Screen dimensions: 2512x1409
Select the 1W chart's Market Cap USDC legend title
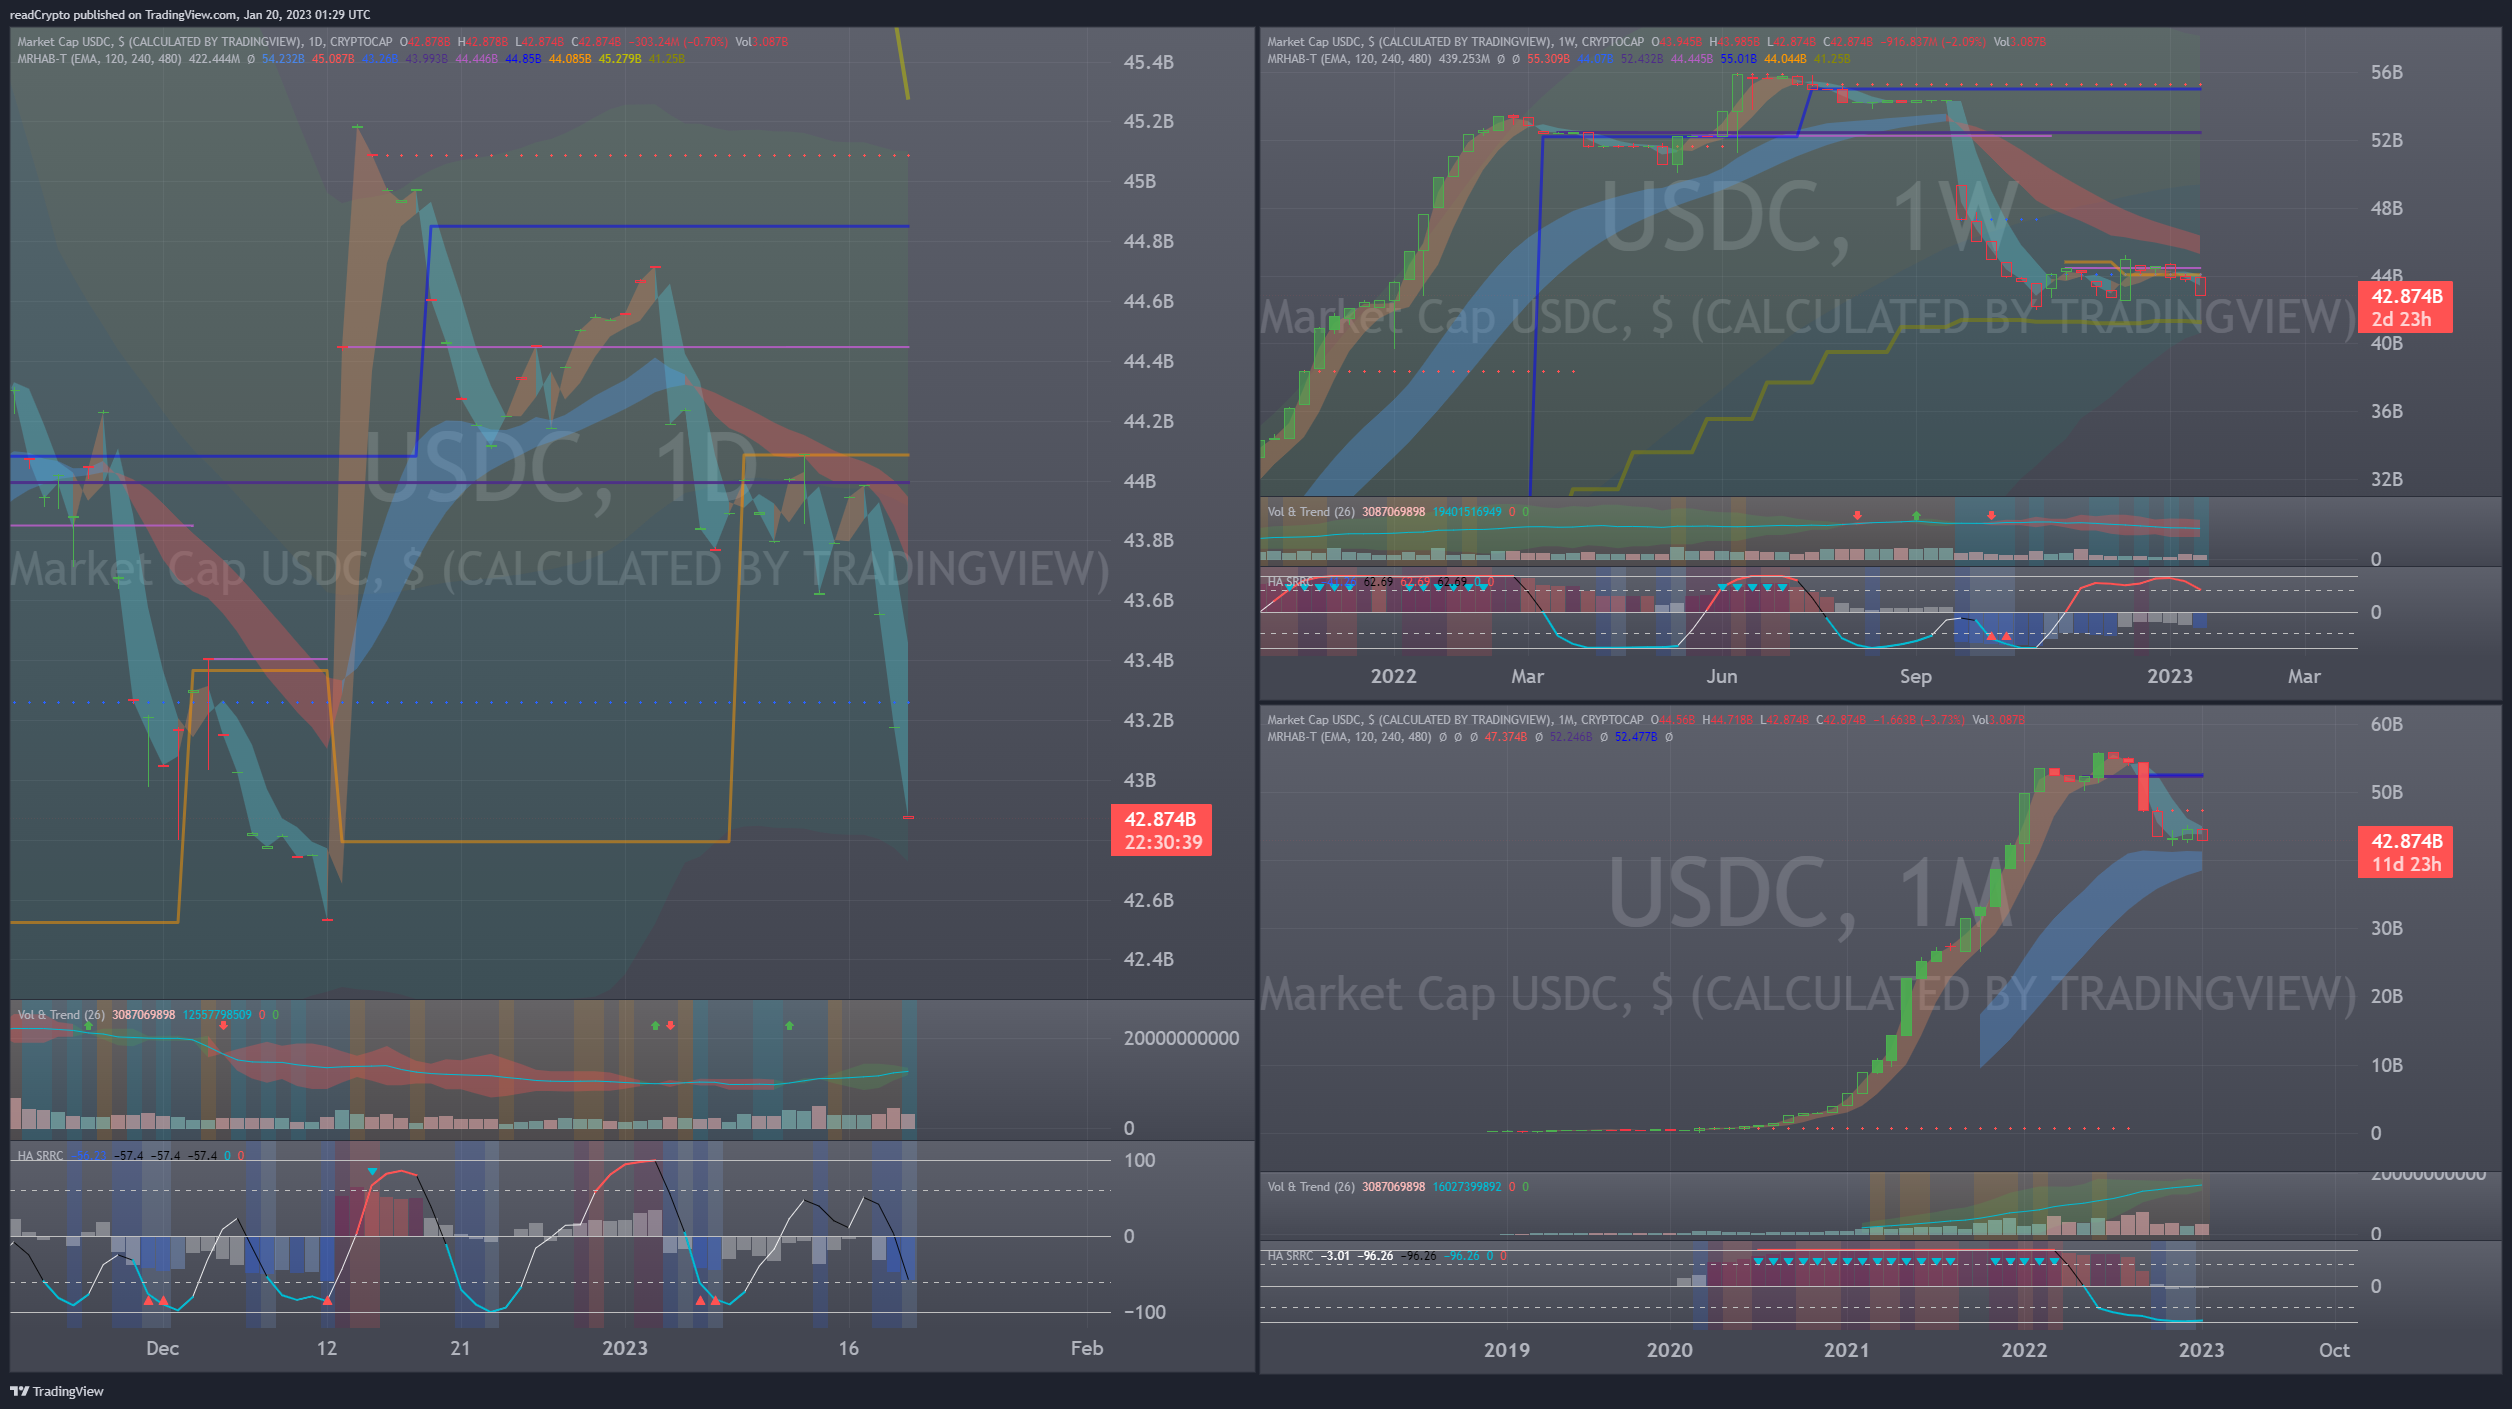coord(1455,42)
